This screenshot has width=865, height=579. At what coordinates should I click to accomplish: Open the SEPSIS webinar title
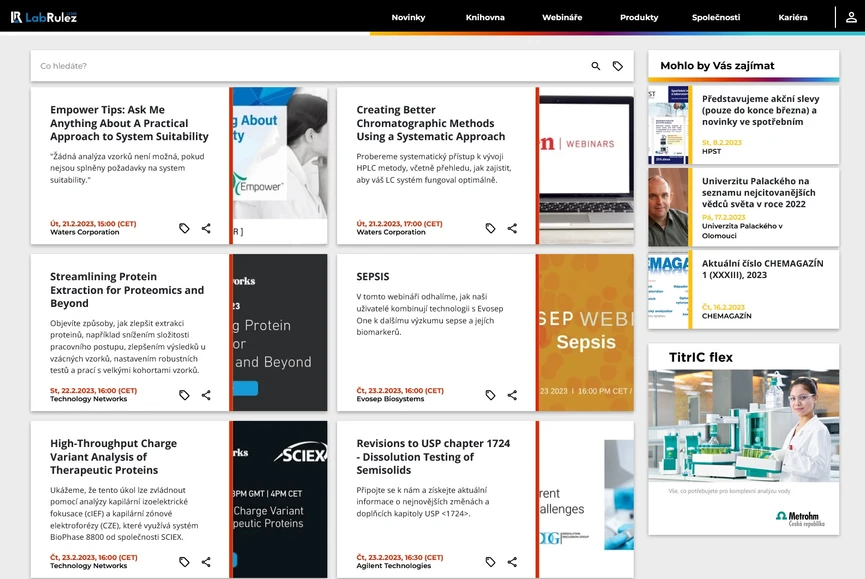point(372,277)
